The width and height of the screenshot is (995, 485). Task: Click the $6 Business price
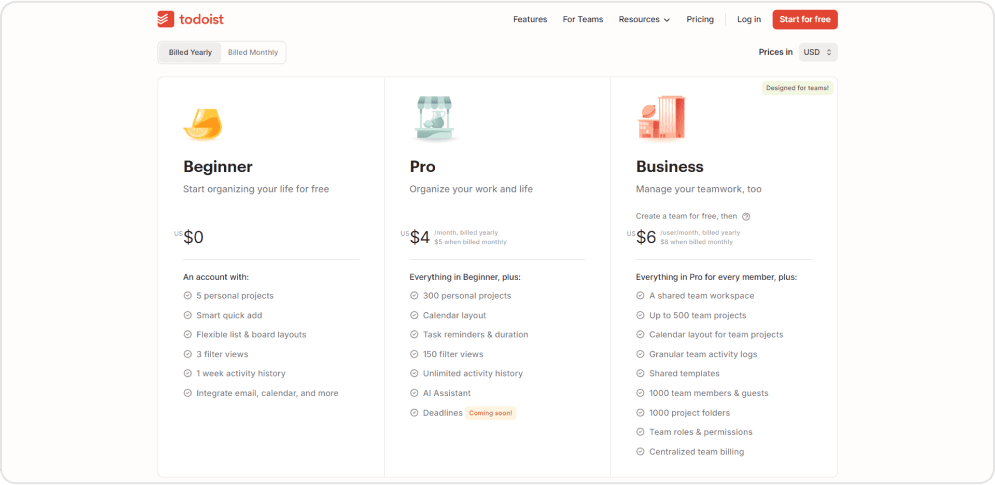(646, 237)
